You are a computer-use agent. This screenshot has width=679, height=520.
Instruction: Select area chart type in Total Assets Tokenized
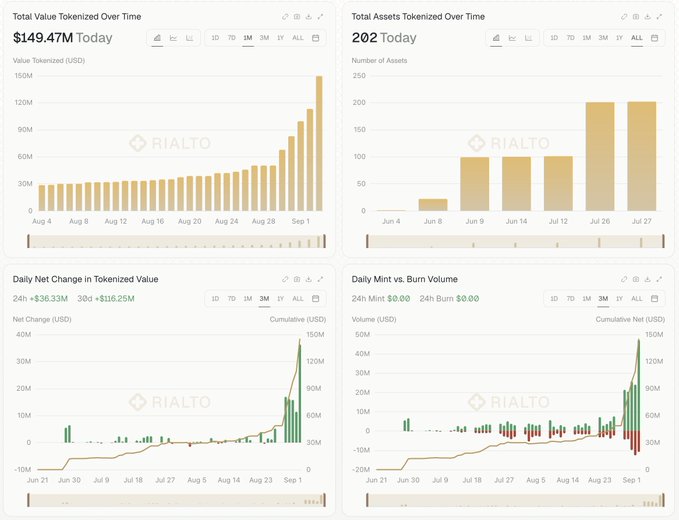[496, 38]
